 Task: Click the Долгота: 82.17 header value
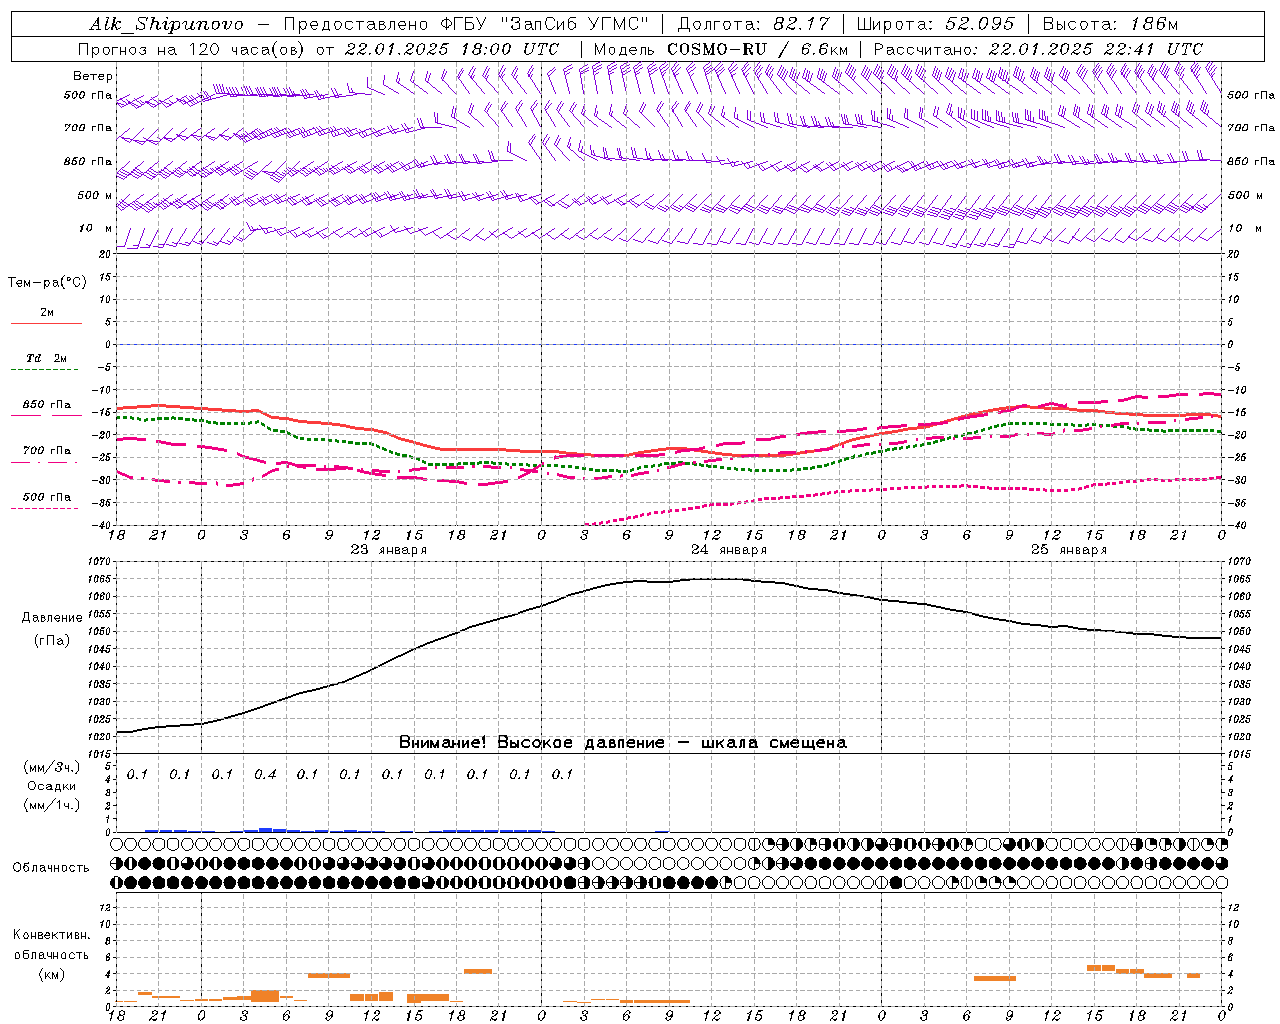coord(753,24)
